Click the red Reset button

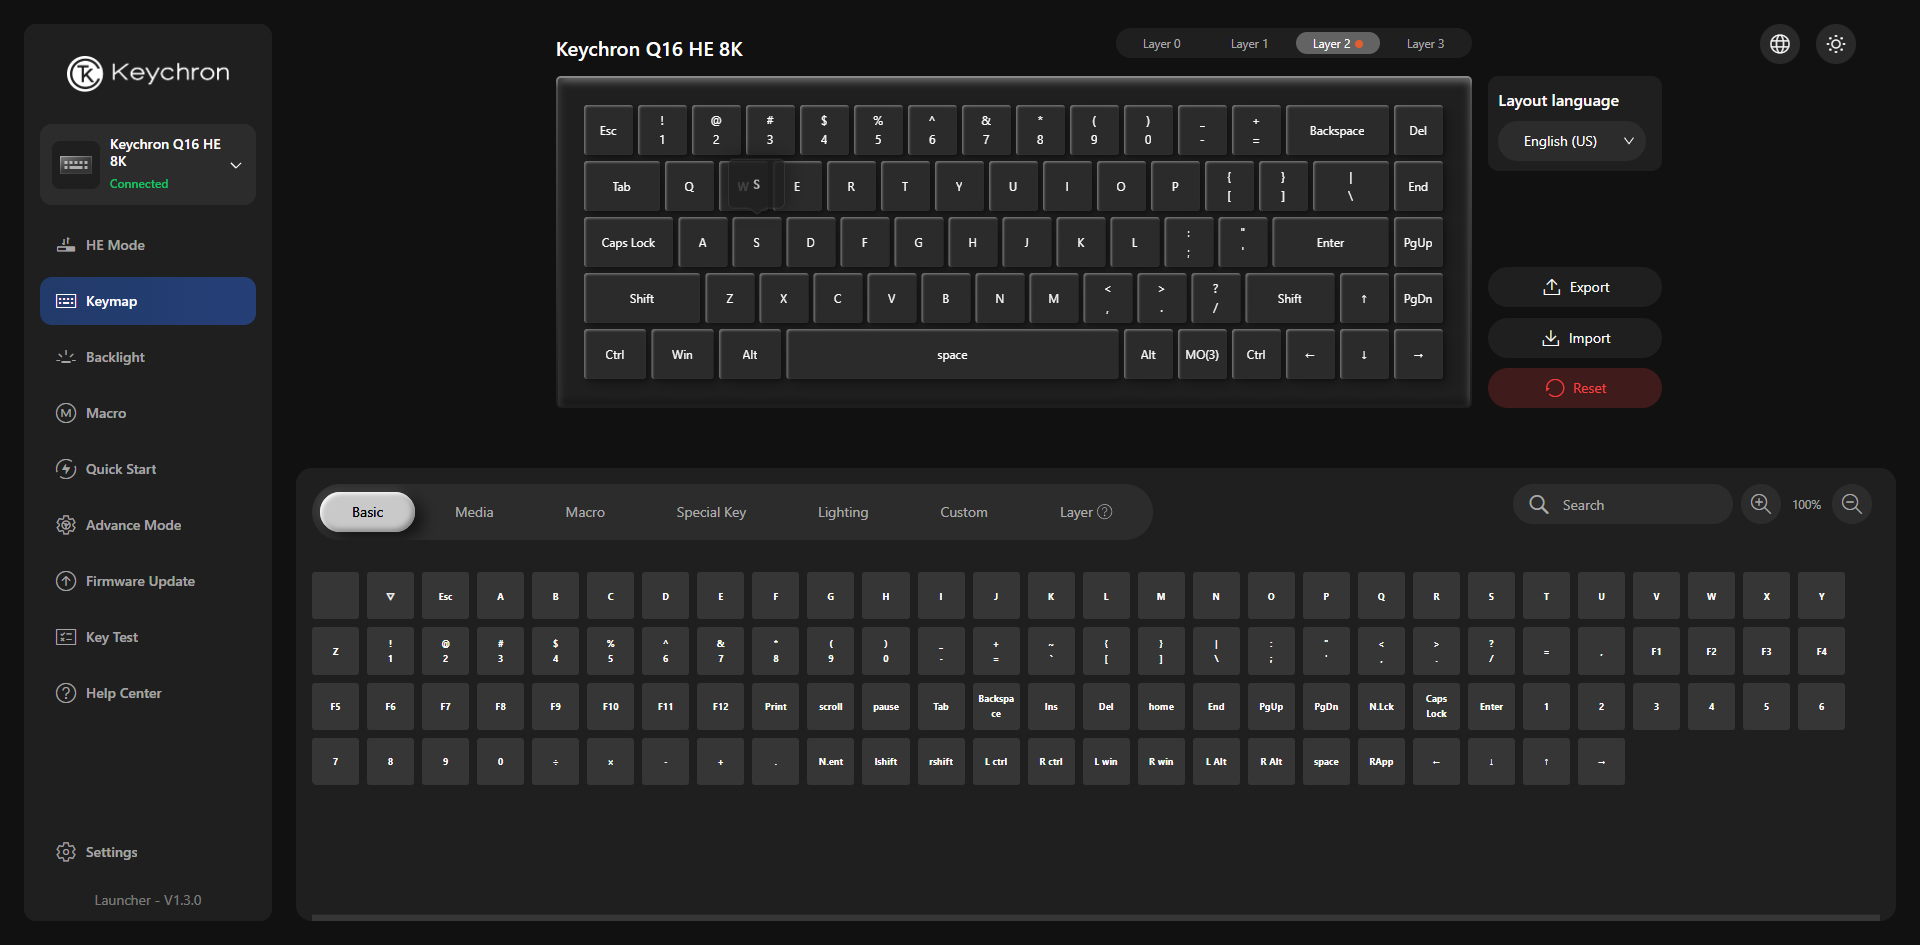tap(1575, 388)
